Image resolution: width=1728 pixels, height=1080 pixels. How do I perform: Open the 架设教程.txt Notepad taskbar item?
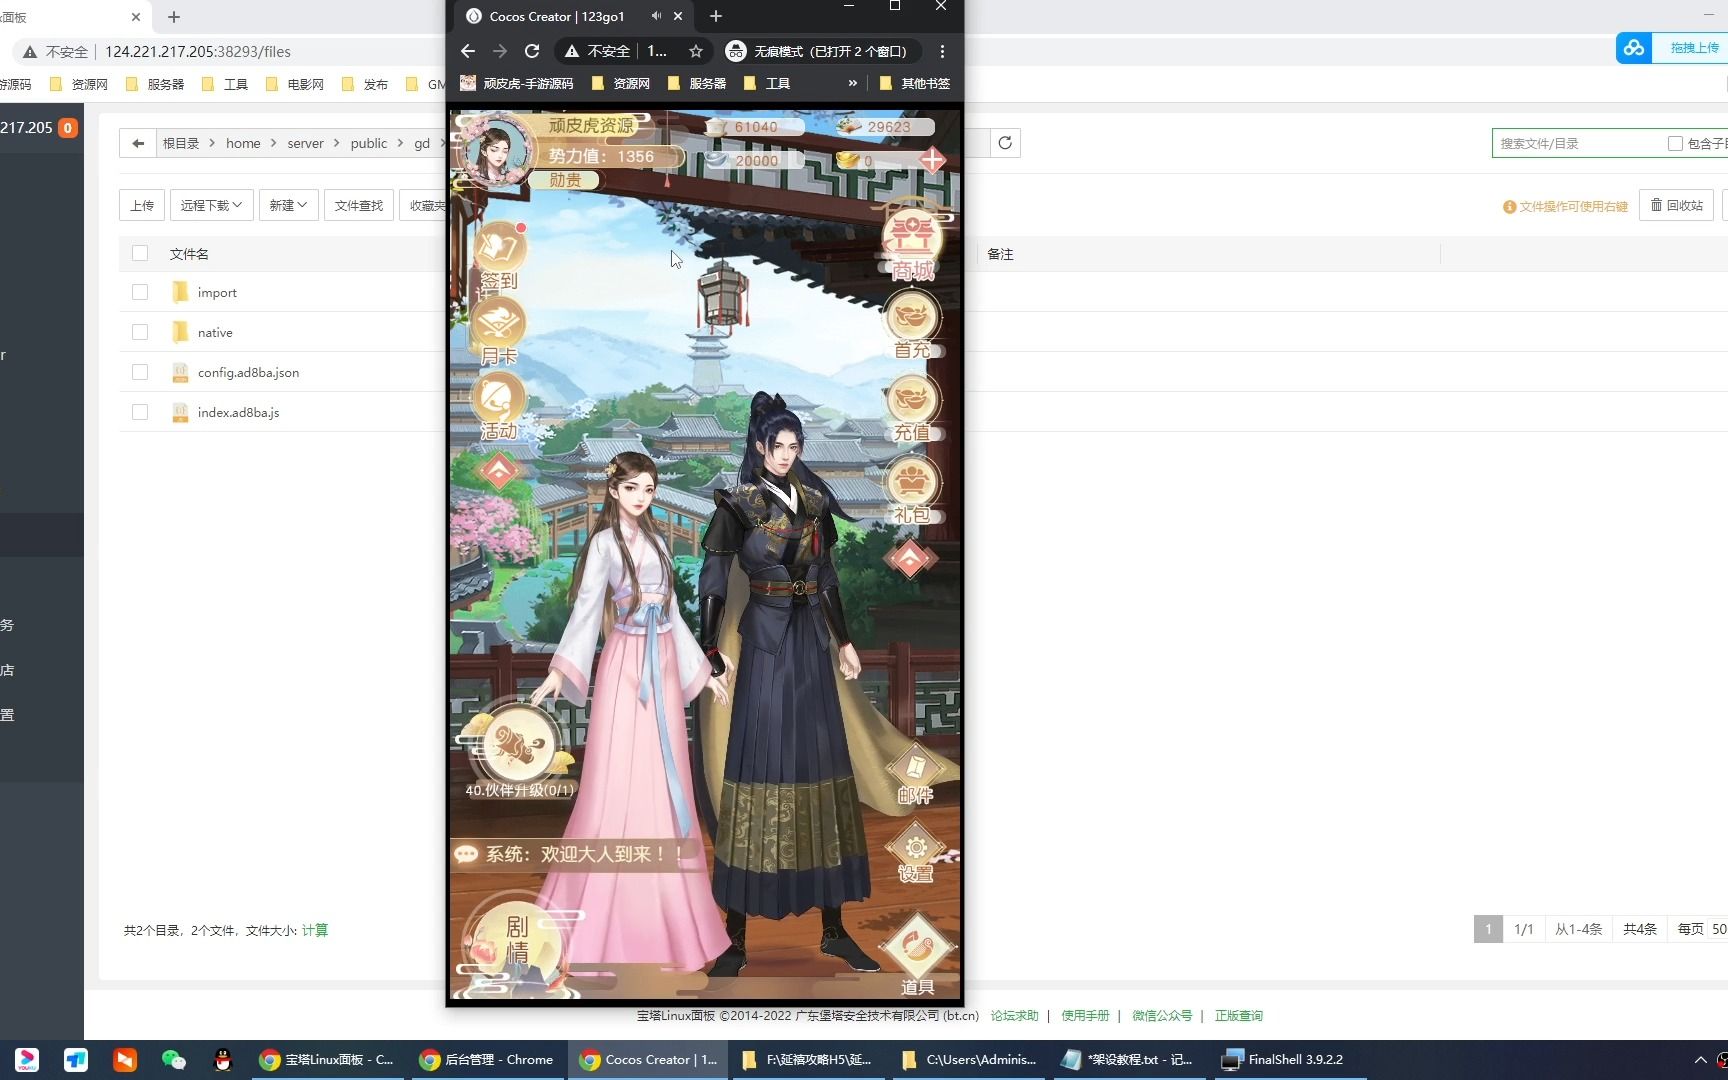click(x=1127, y=1059)
